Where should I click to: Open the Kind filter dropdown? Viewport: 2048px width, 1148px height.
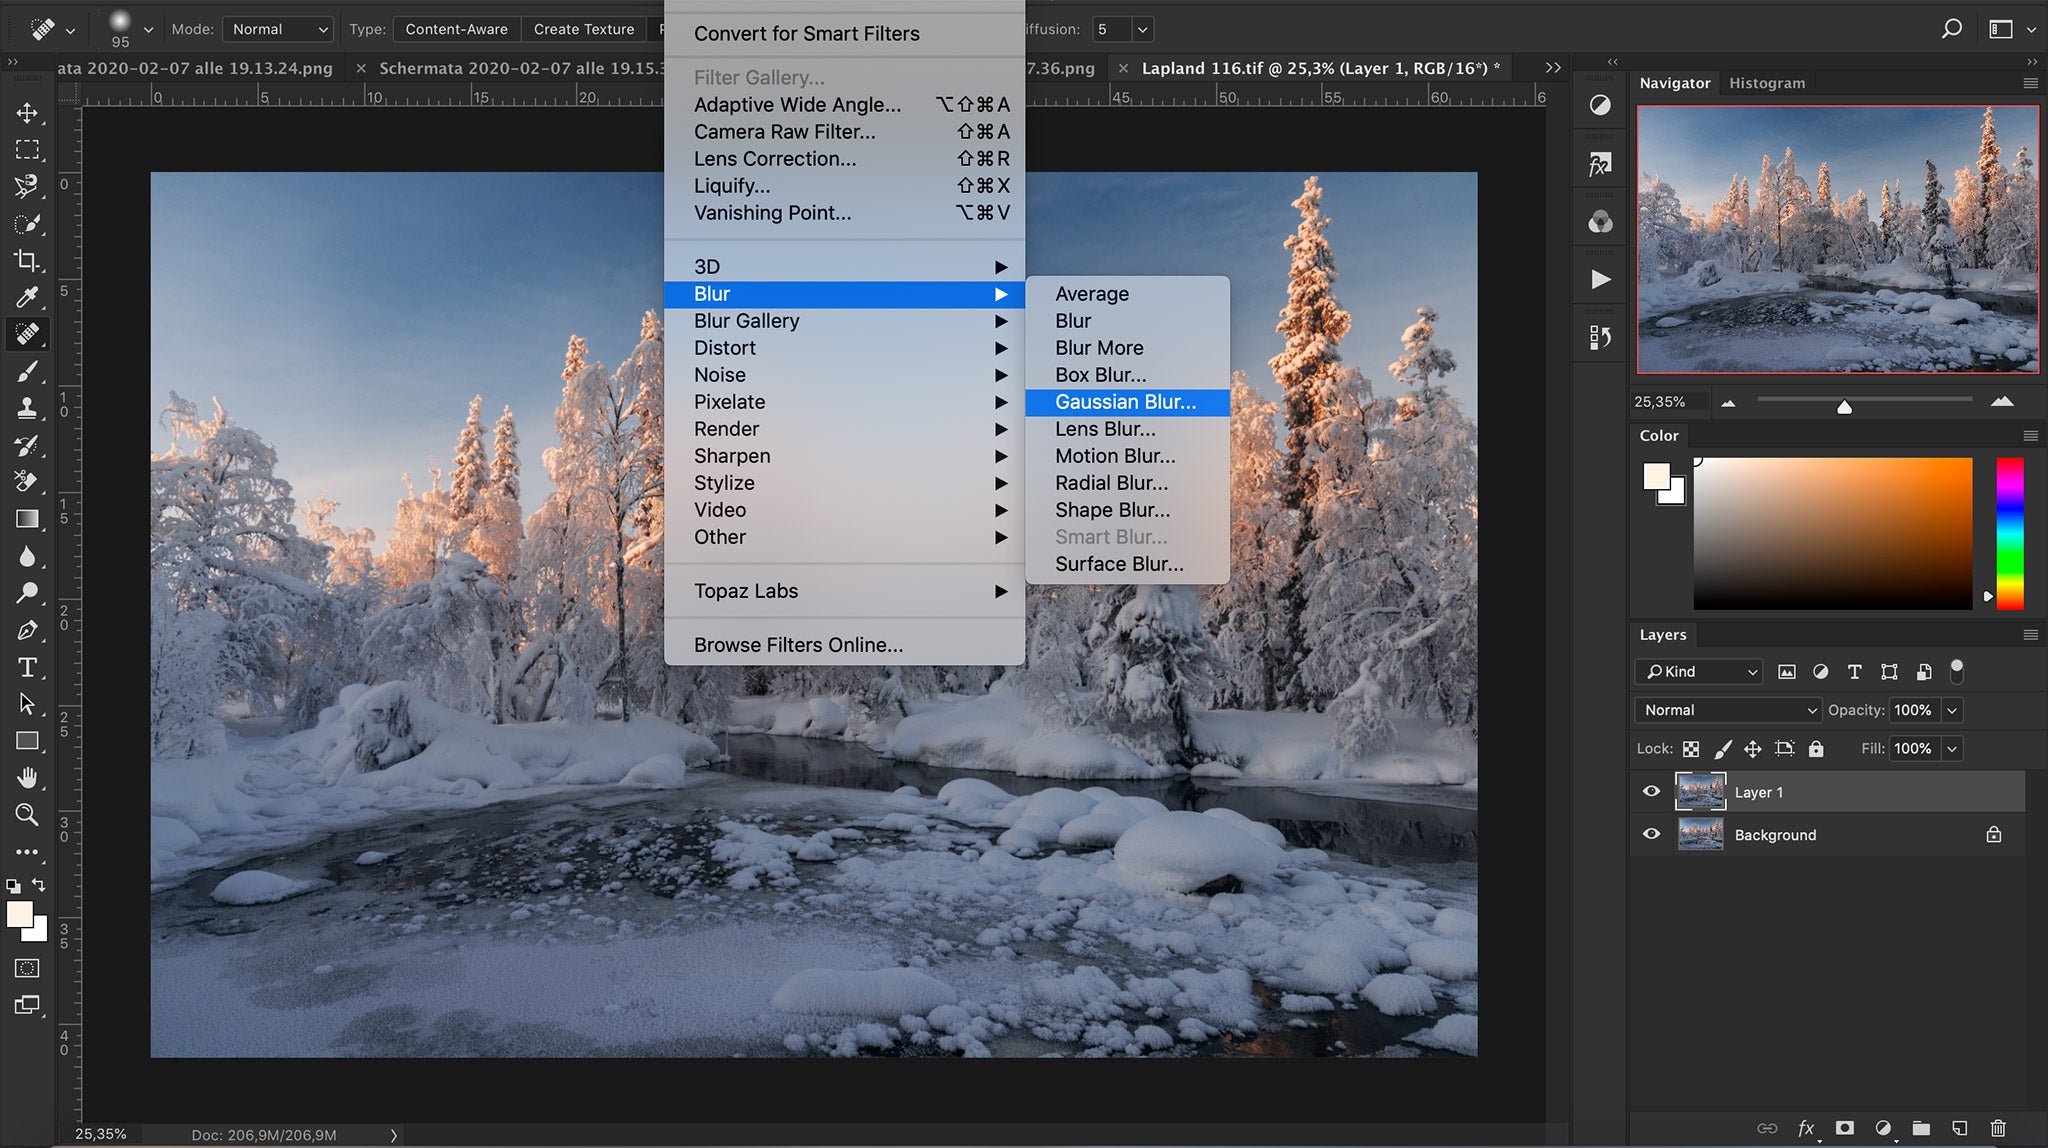tap(1697, 671)
